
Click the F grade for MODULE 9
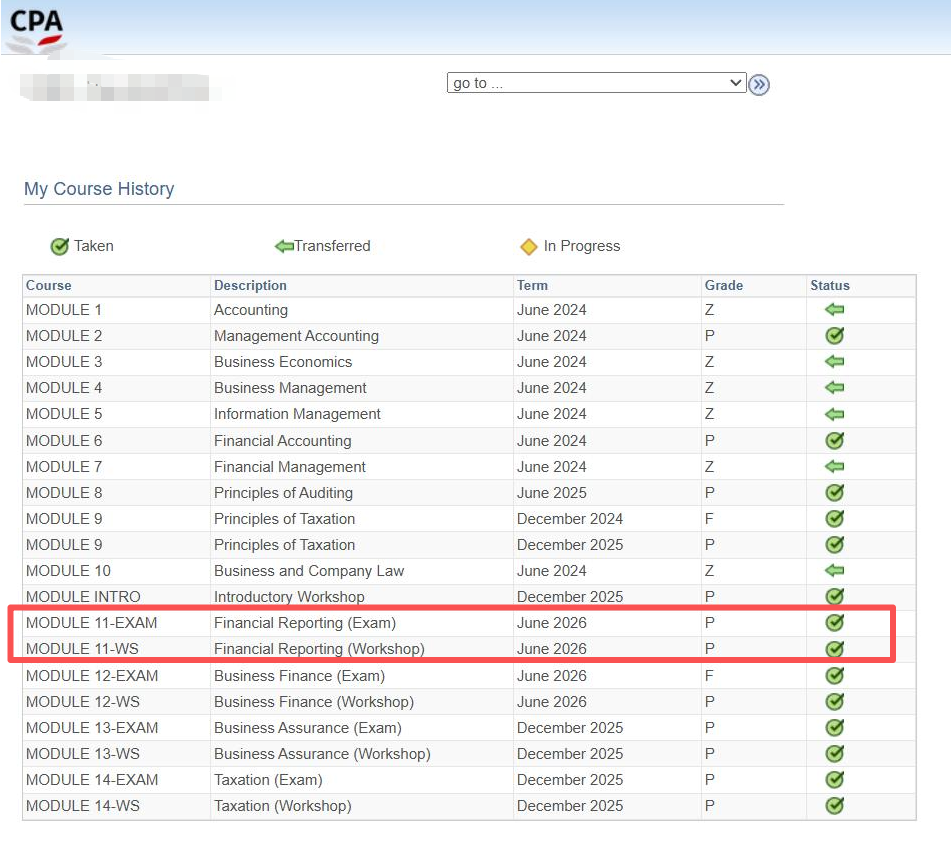pos(754,519)
